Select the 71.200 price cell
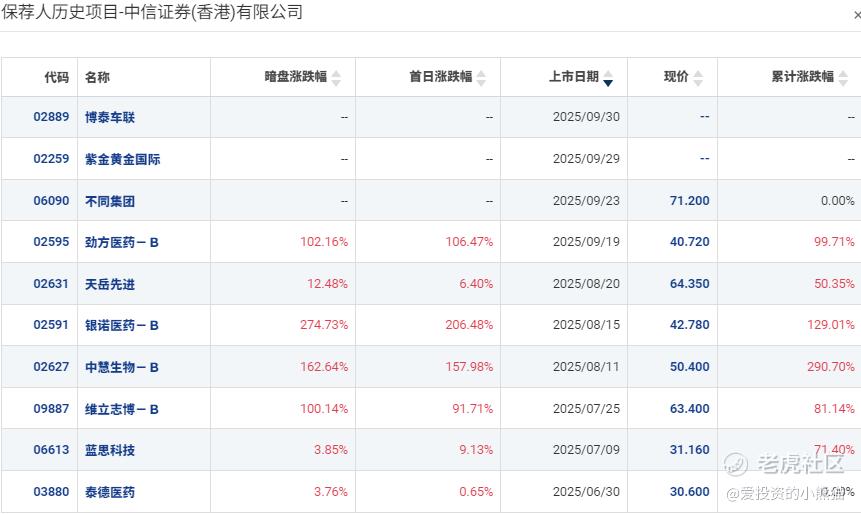This screenshot has width=861, height=514. (x=690, y=201)
